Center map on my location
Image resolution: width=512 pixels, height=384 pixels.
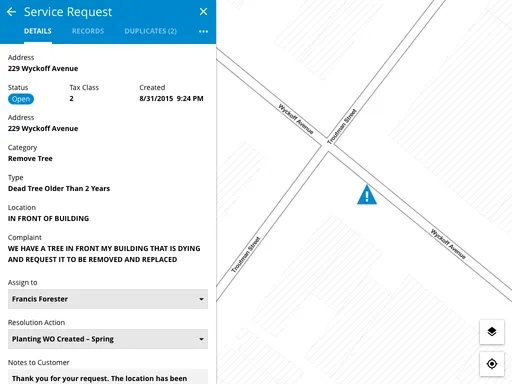click(492, 364)
